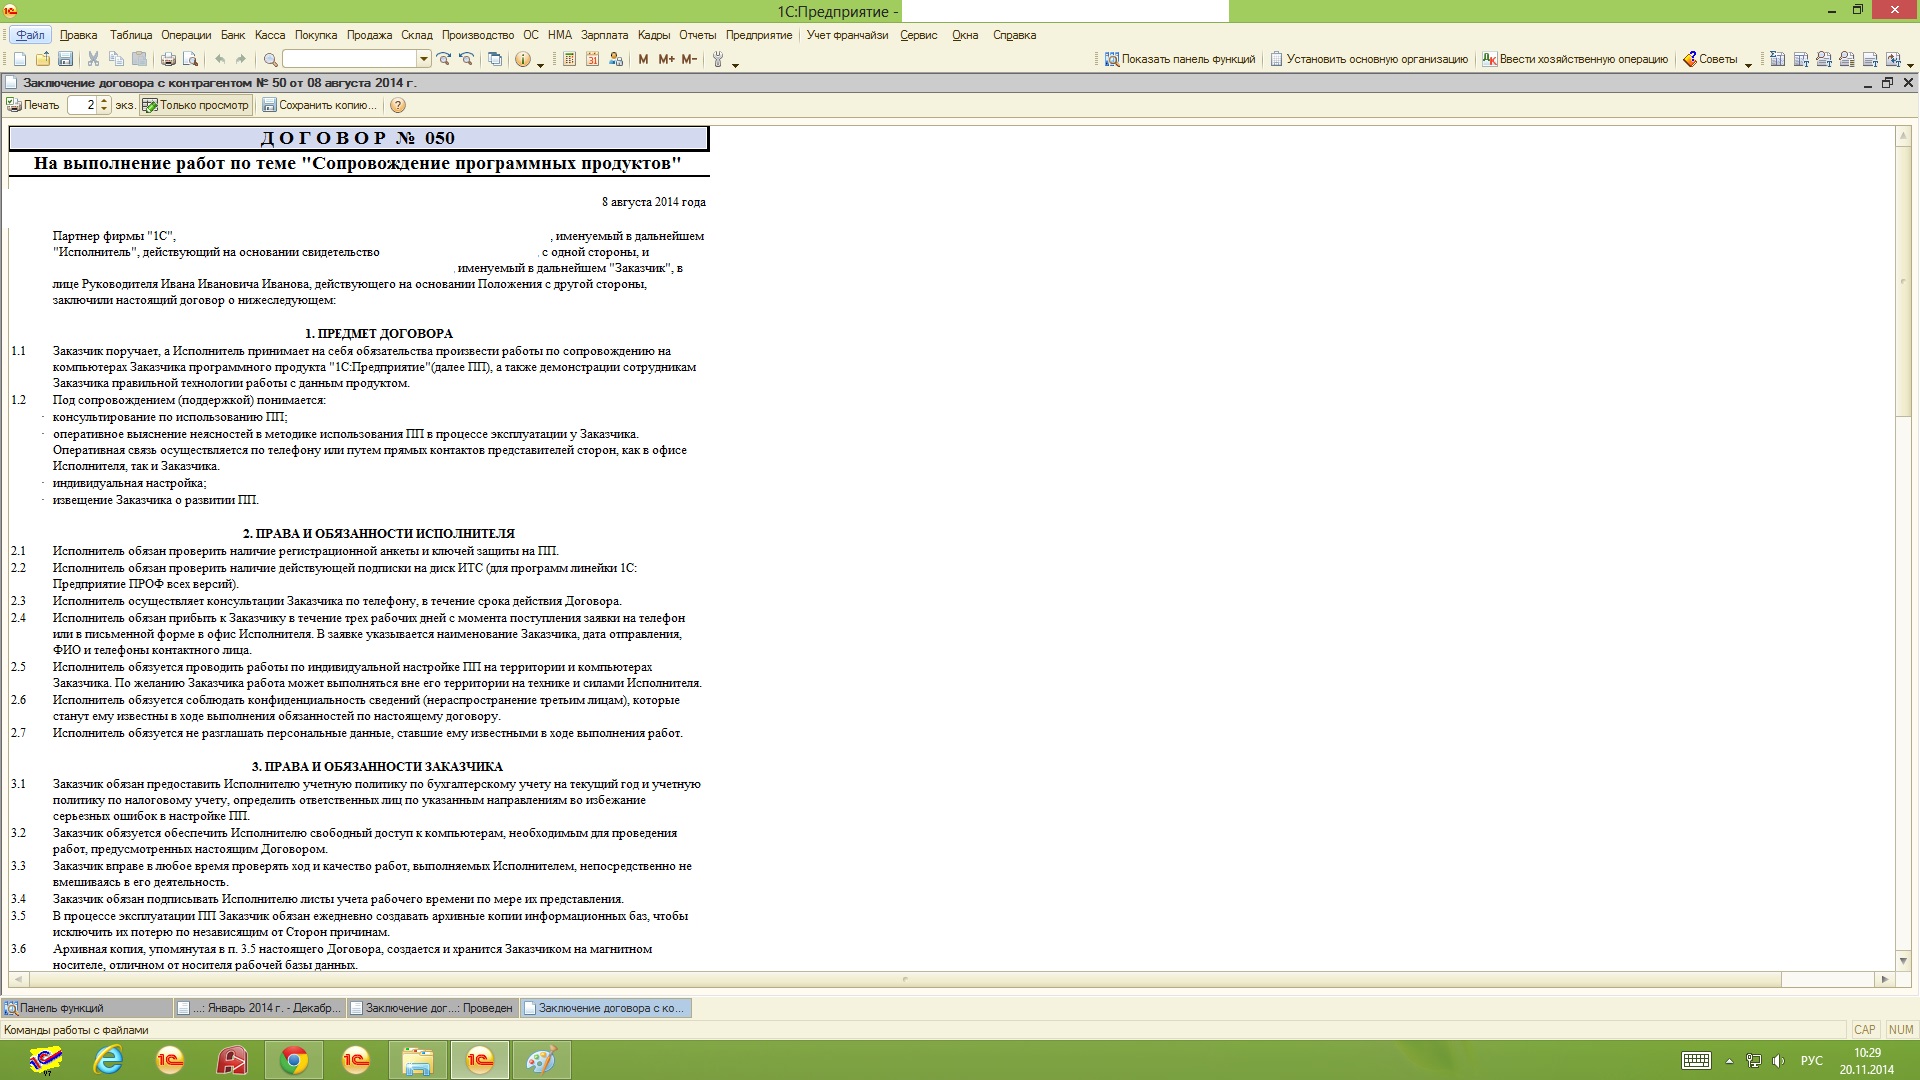Image resolution: width=1920 pixels, height=1080 pixels.
Task: Create a new document with the toolbar icon
Action: pyautogui.click(x=20, y=59)
